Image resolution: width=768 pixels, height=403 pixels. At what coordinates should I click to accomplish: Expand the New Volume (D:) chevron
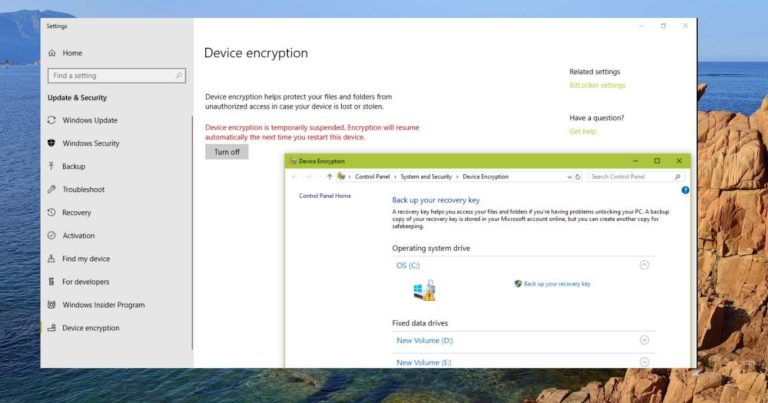[x=644, y=340]
